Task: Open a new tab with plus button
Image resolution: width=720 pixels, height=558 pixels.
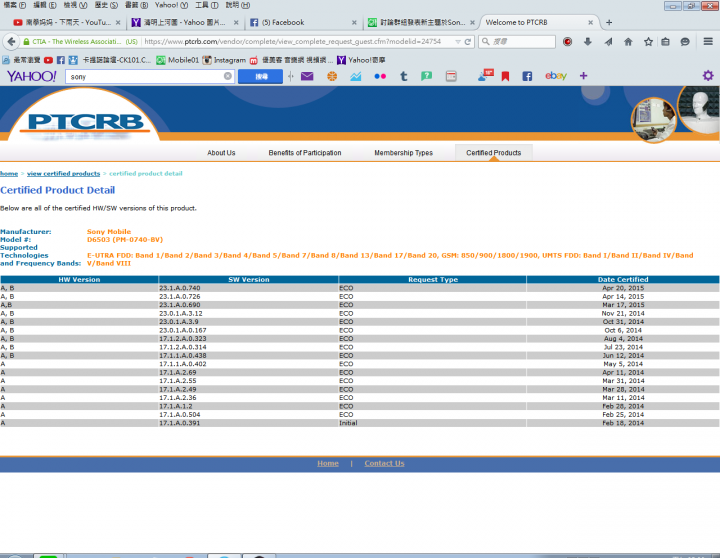Action: [609, 23]
